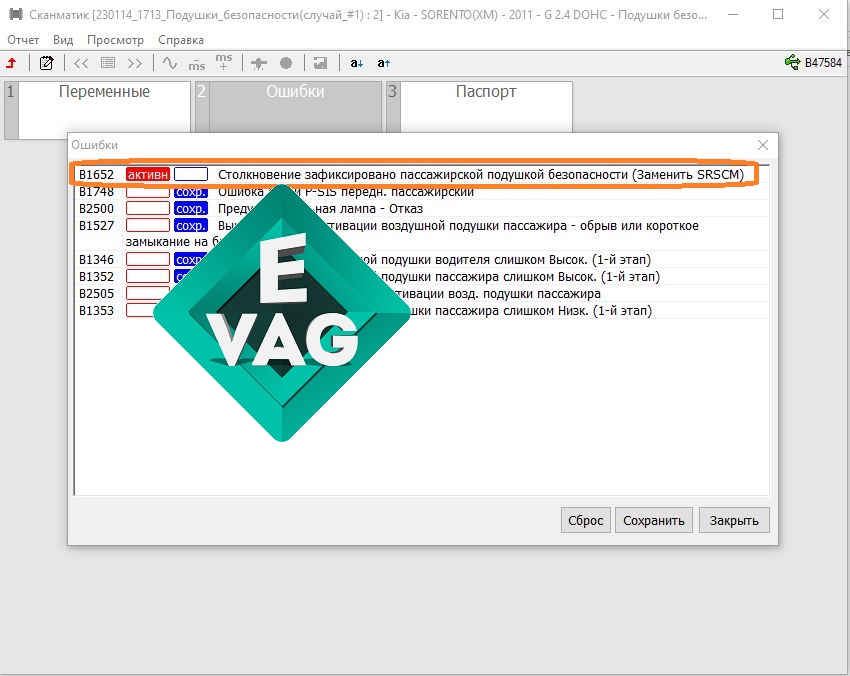Select the sine wave graph icon
The height and width of the screenshot is (676, 850).
click(170, 63)
